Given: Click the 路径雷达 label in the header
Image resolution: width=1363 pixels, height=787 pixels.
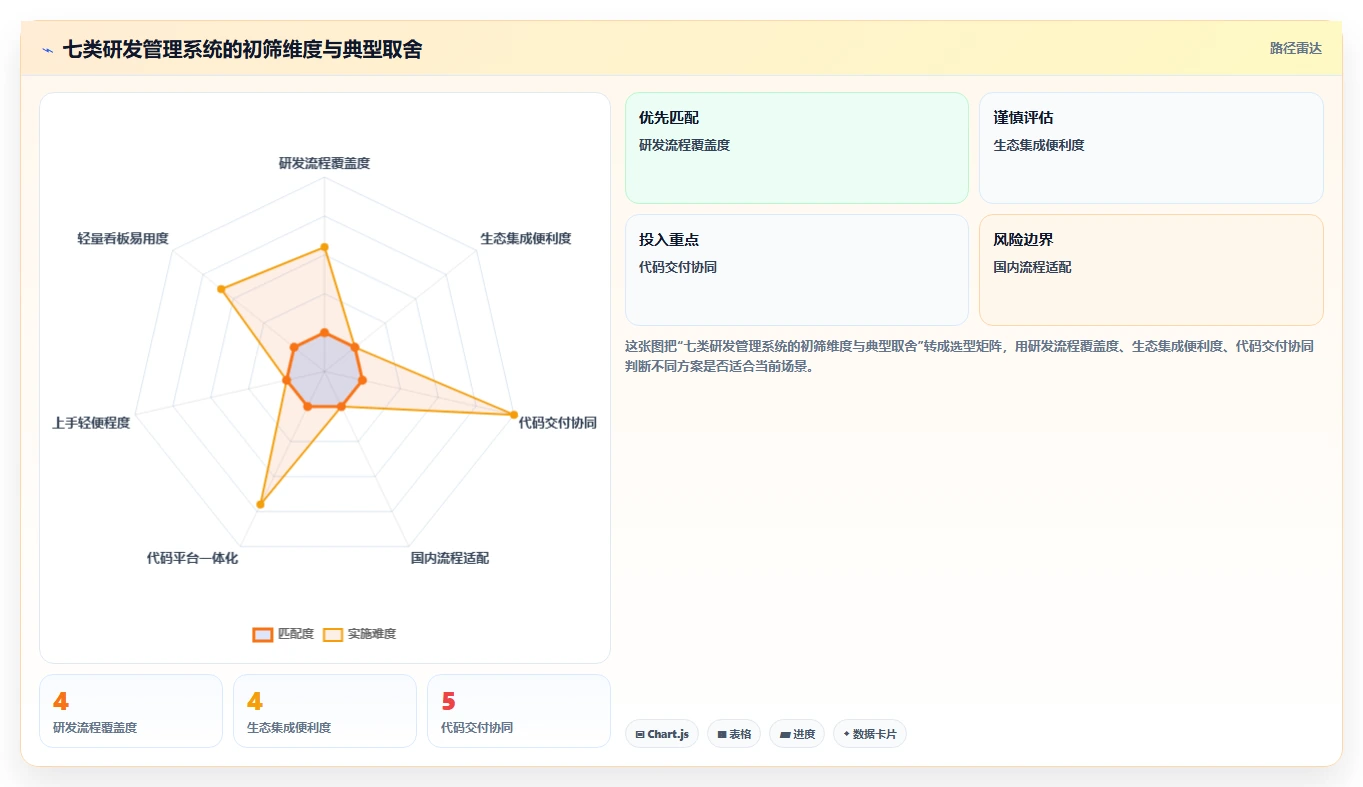Looking at the screenshot, I should click(x=1296, y=48).
